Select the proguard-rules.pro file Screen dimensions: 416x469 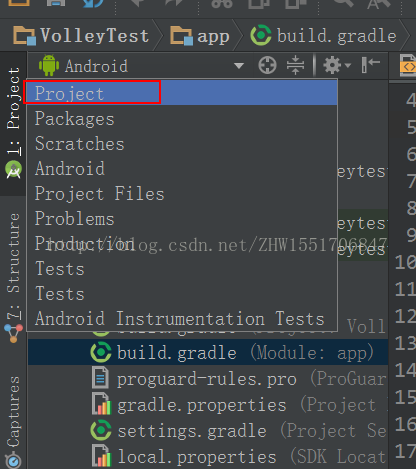[x=208, y=379]
